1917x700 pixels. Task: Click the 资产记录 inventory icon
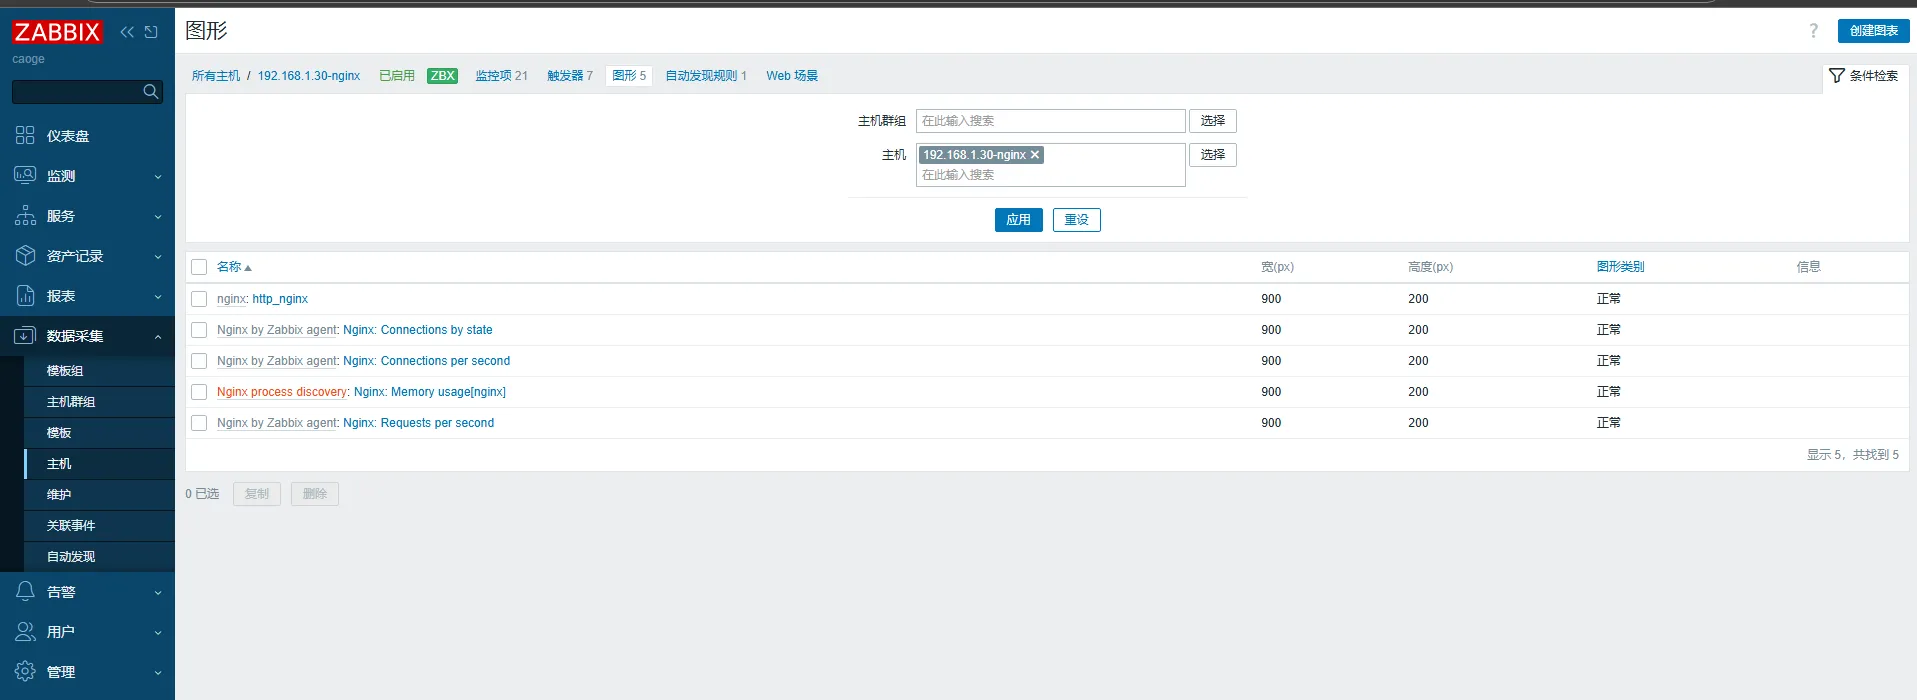pos(25,255)
